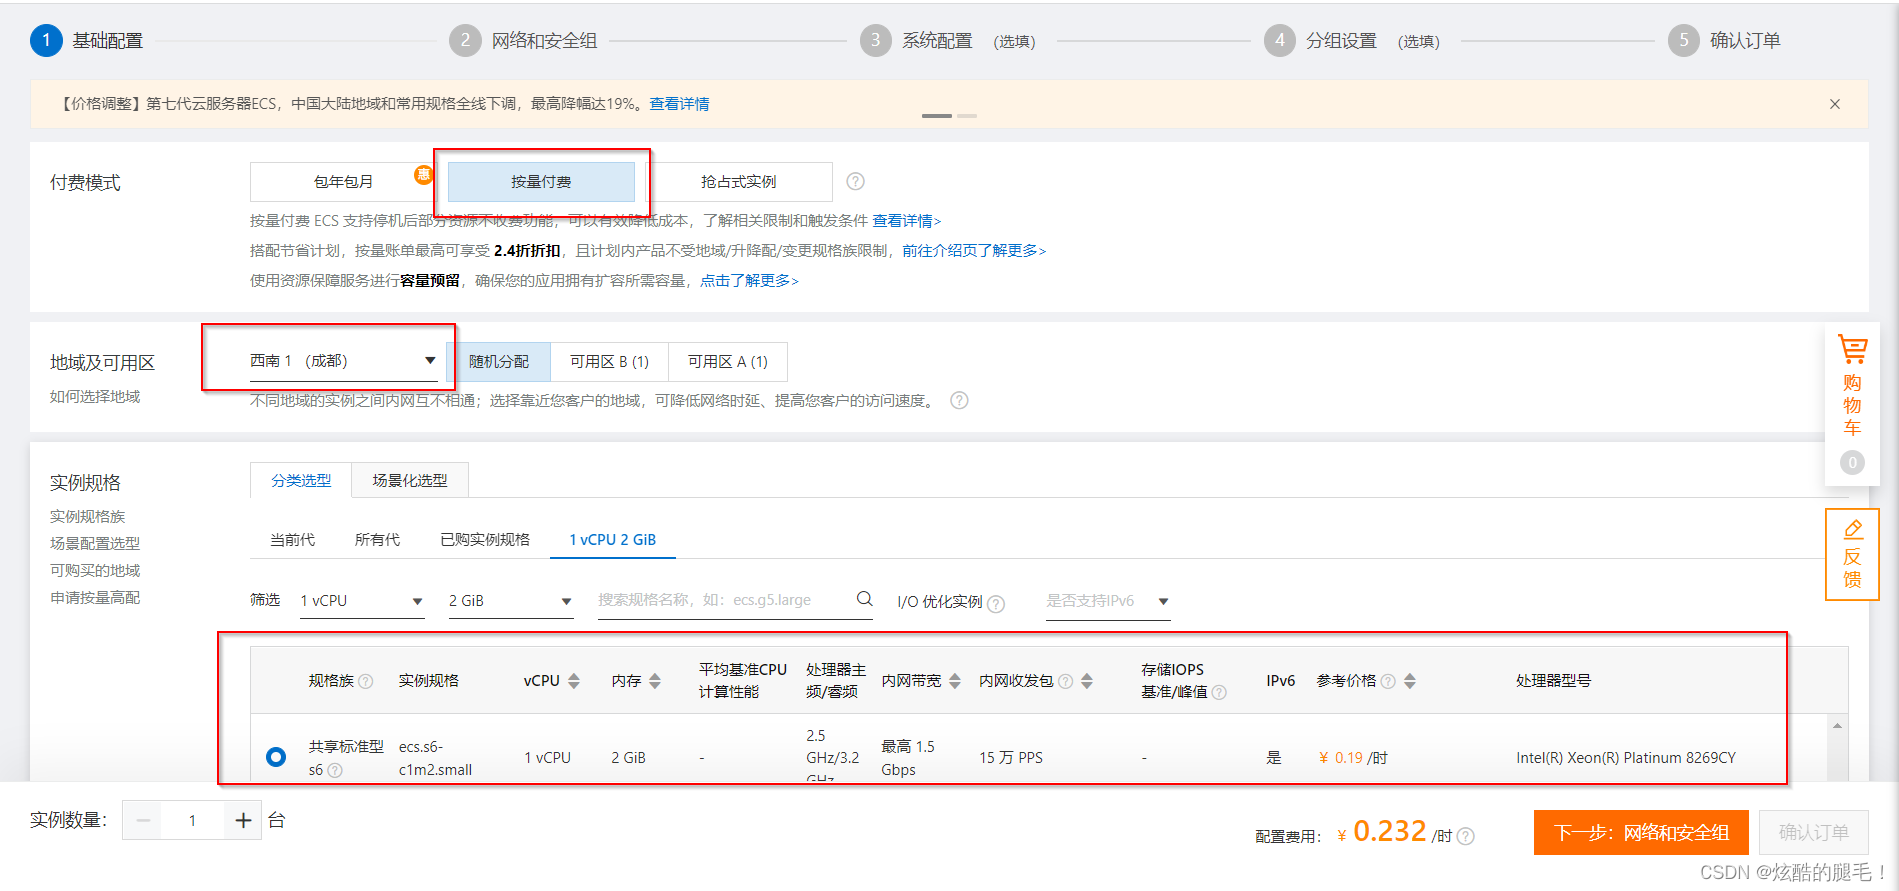The image size is (1899, 891).
Task: Go to step 5 确认订单
Action: click(1724, 41)
